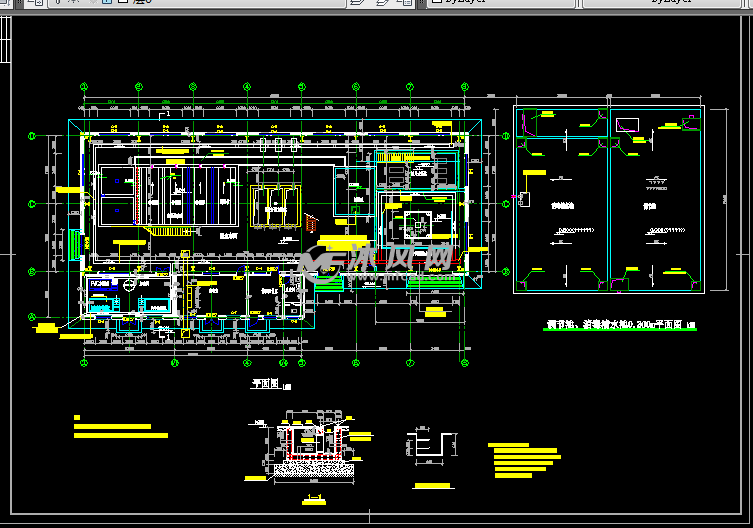Select the yellow notes block at bottom left
Viewport: 753px width, 528px height.
point(121,427)
